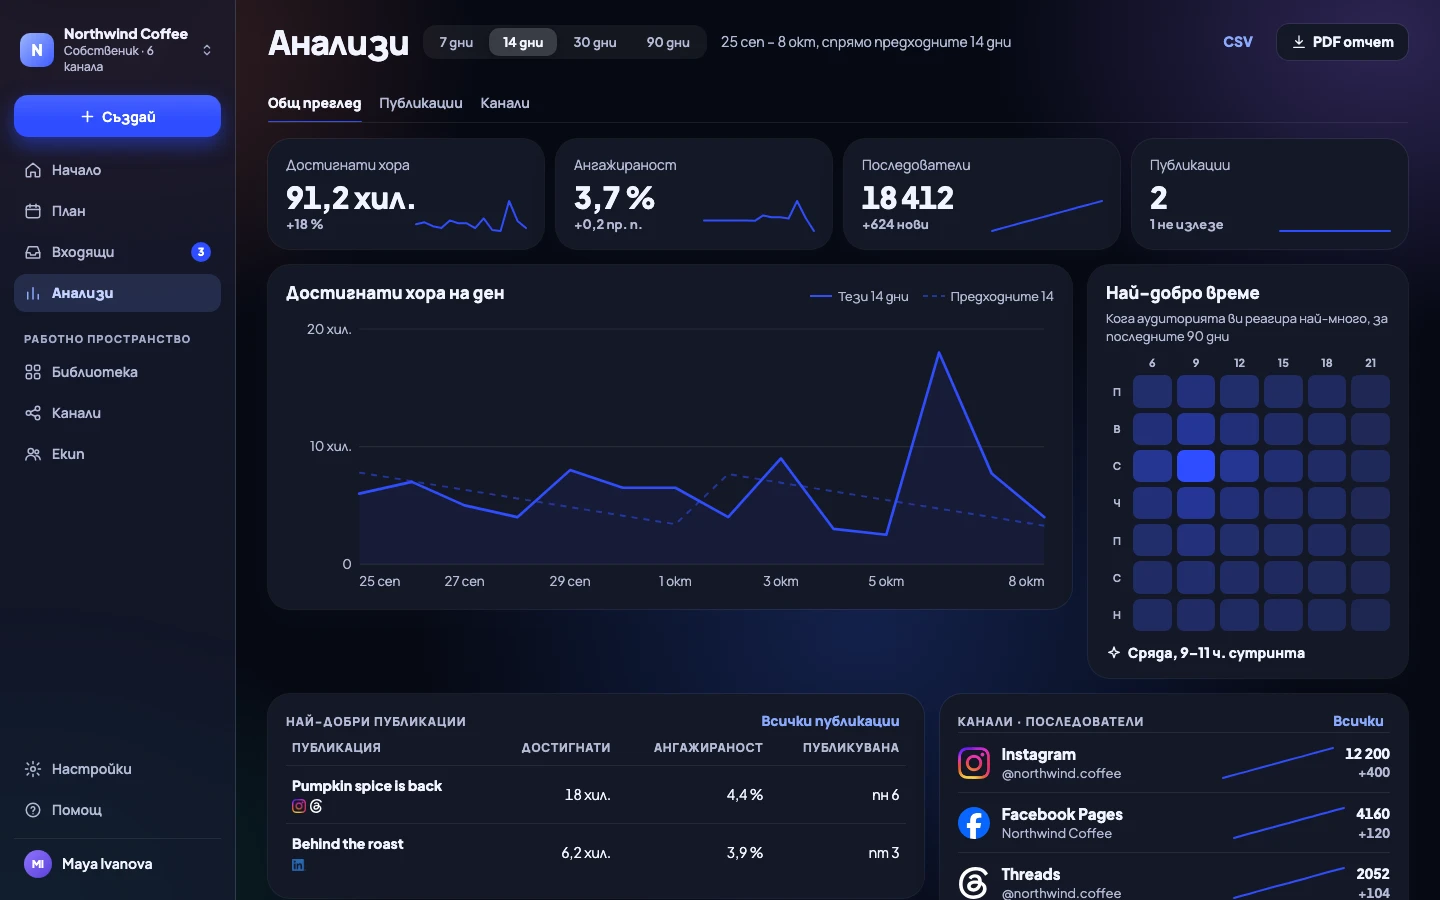
Task: Switch to the Канали tab under heading
Action: (505, 103)
